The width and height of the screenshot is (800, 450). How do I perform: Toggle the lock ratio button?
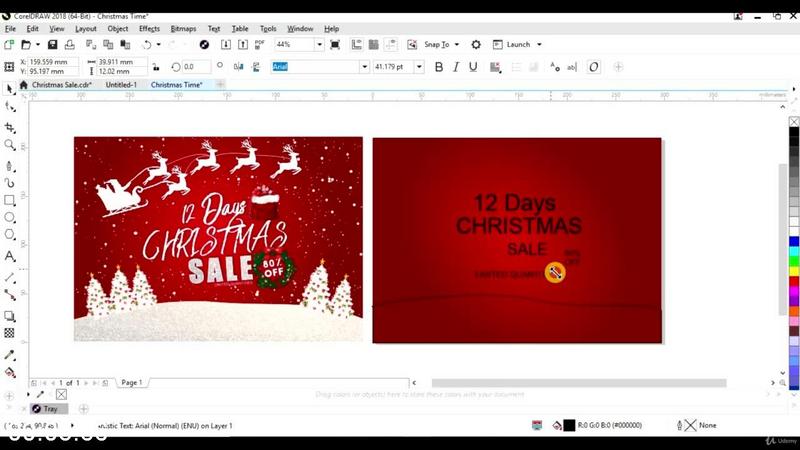click(x=156, y=67)
